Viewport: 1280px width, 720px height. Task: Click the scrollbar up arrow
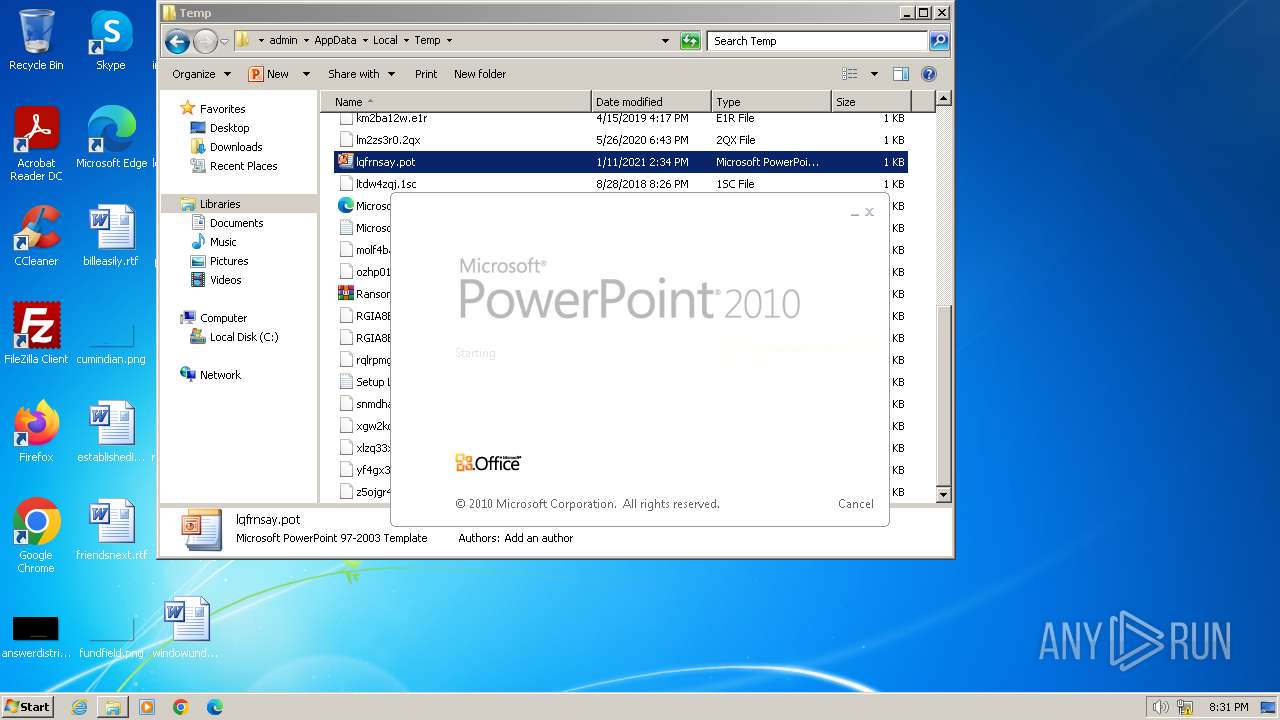pyautogui.click(x=943, y=99)
